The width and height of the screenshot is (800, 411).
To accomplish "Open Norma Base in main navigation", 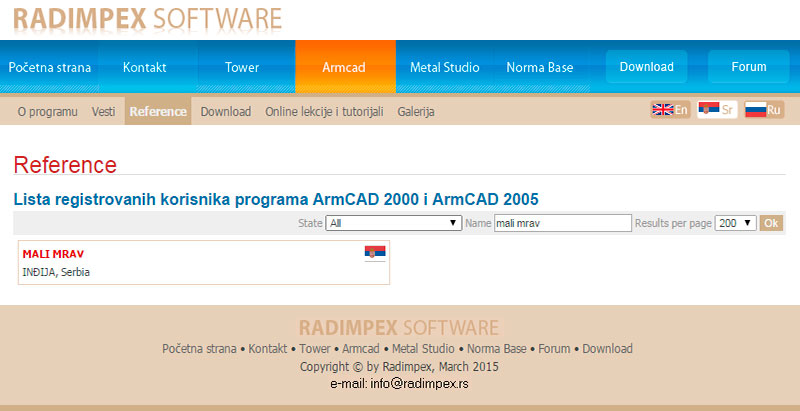I will (x=539, y=67).
